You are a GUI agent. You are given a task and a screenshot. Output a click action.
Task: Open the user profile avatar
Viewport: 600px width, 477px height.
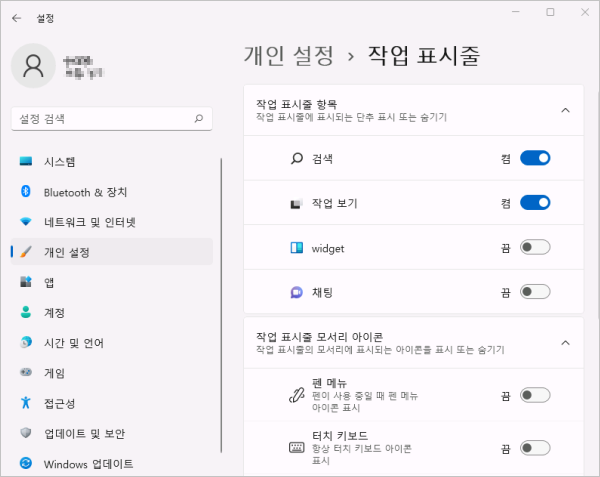coord(33,66)
